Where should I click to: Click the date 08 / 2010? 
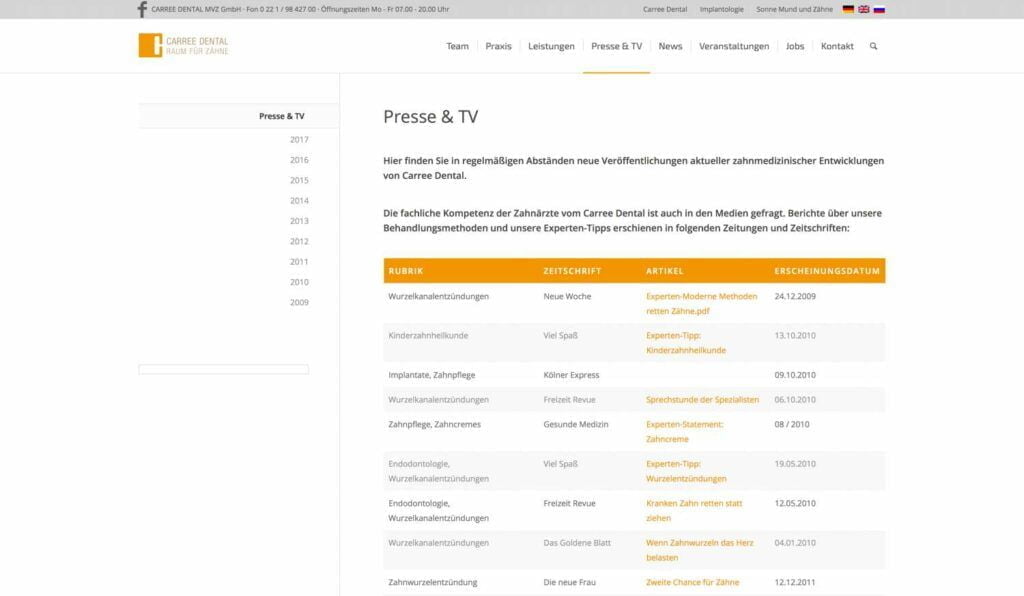pos(792,424)
